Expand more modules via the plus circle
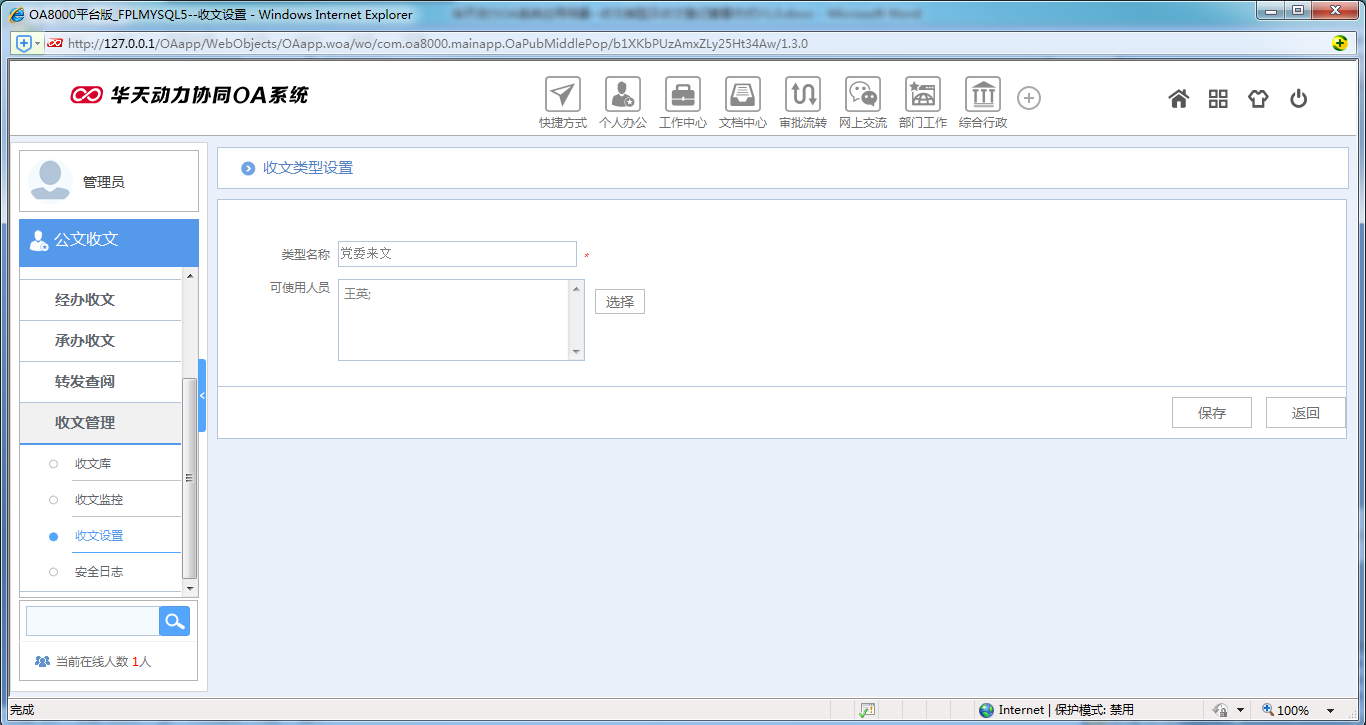Image resolution: width=1366 pixels, height=725 pixels. [x=1028, y=97]
